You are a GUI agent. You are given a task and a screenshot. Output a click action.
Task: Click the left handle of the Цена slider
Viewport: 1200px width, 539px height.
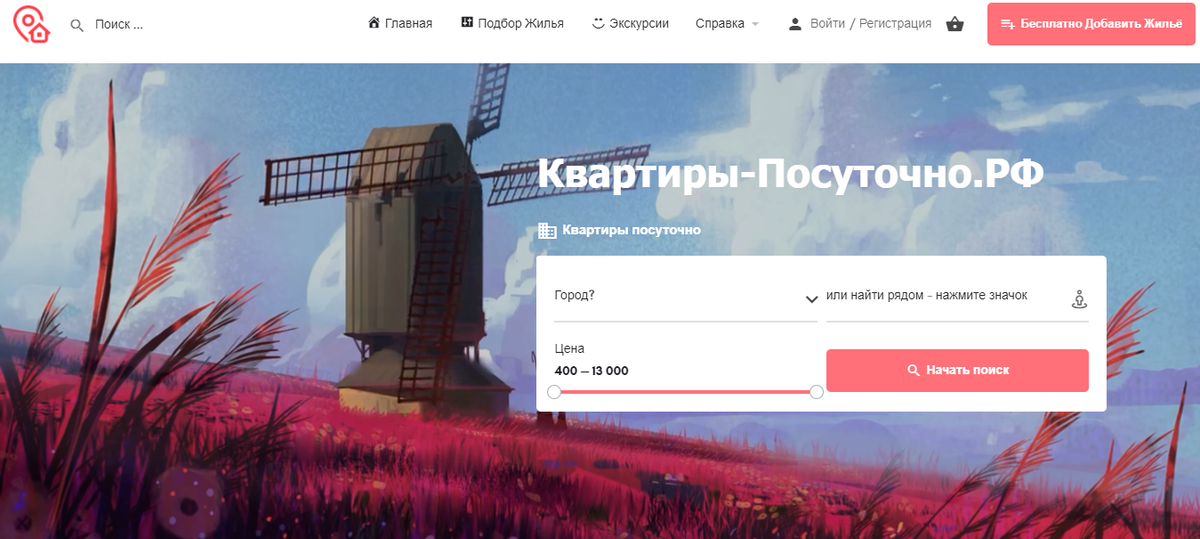(x=554, y=392)
